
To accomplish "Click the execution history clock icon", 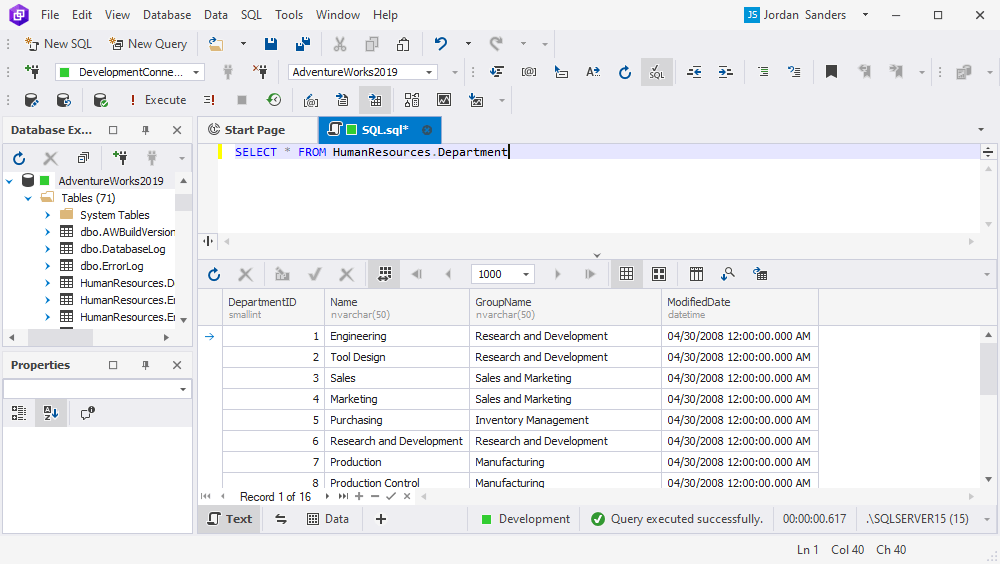I will 274,100.
